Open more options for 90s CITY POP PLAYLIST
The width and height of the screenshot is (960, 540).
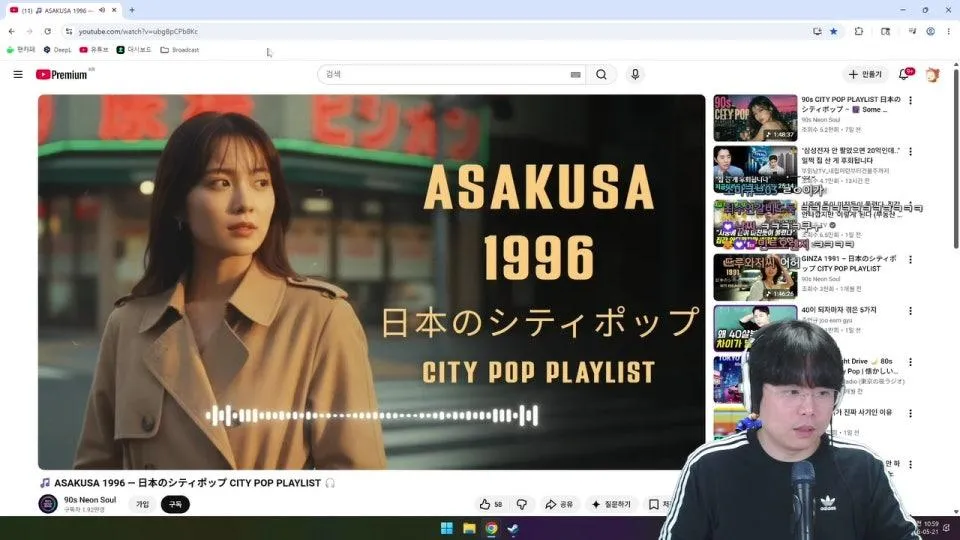(x=910, y=100)
